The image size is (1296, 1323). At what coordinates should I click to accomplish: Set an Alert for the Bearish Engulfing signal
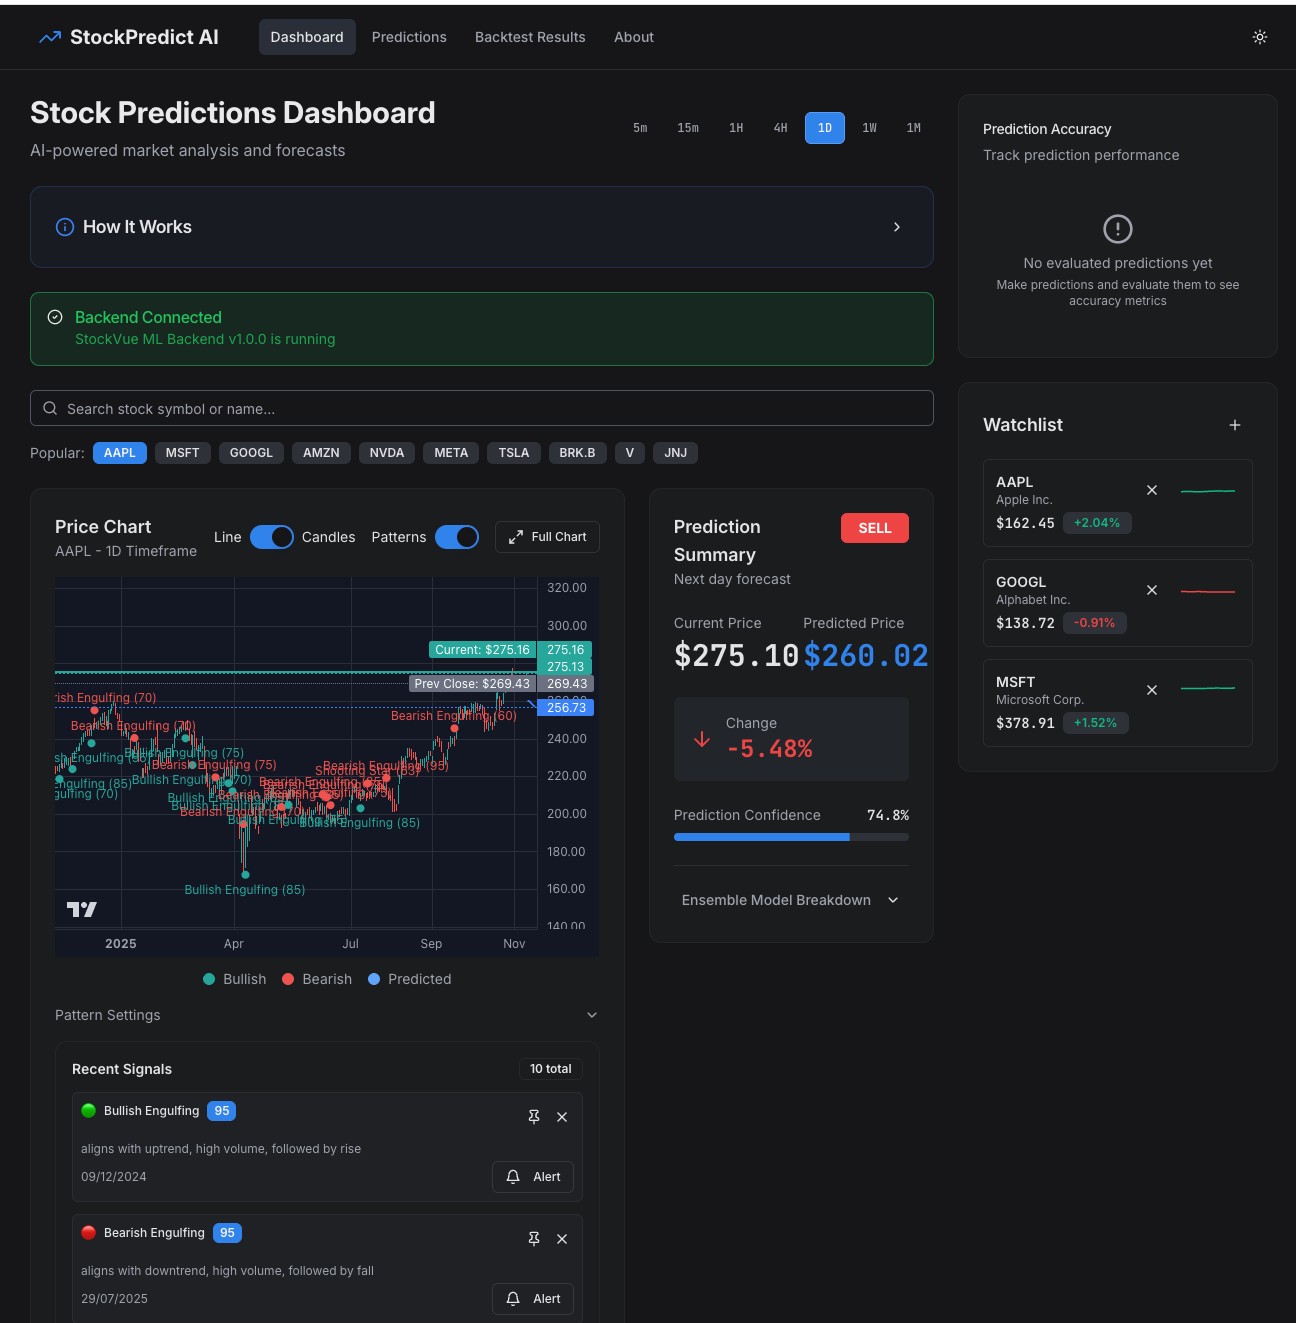(x=532, y=1298)
